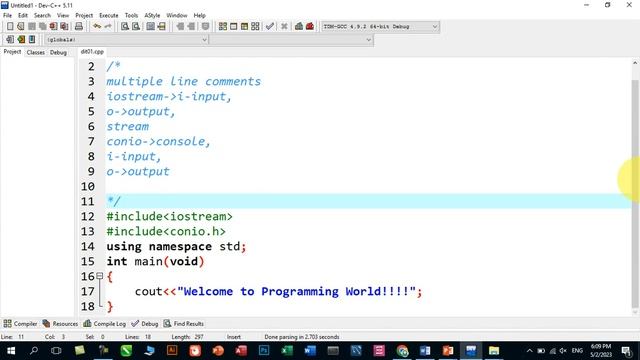Click the 'Welcome to Programming World!!!!' string
The image size is (640, 360).
coord(296,291)
